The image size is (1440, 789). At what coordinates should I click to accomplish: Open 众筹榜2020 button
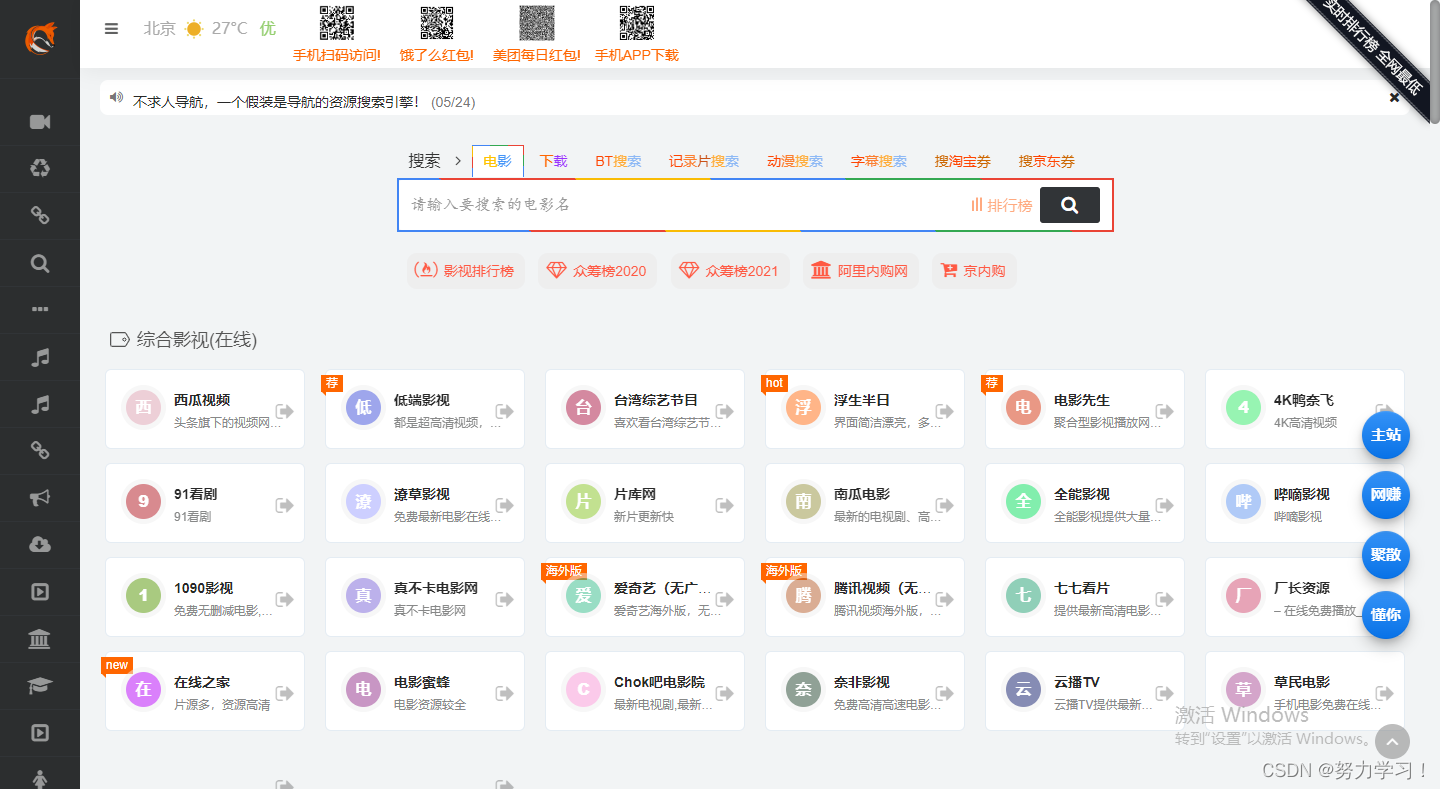[598, 271]
